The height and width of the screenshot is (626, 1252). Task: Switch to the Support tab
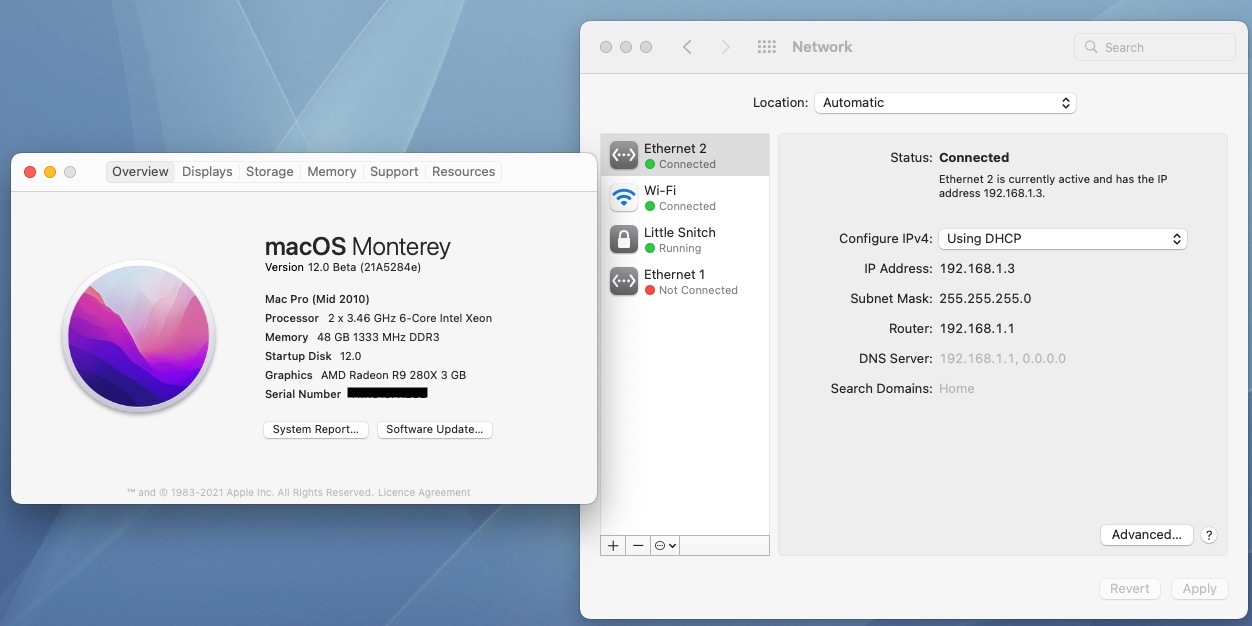point(394,172)
